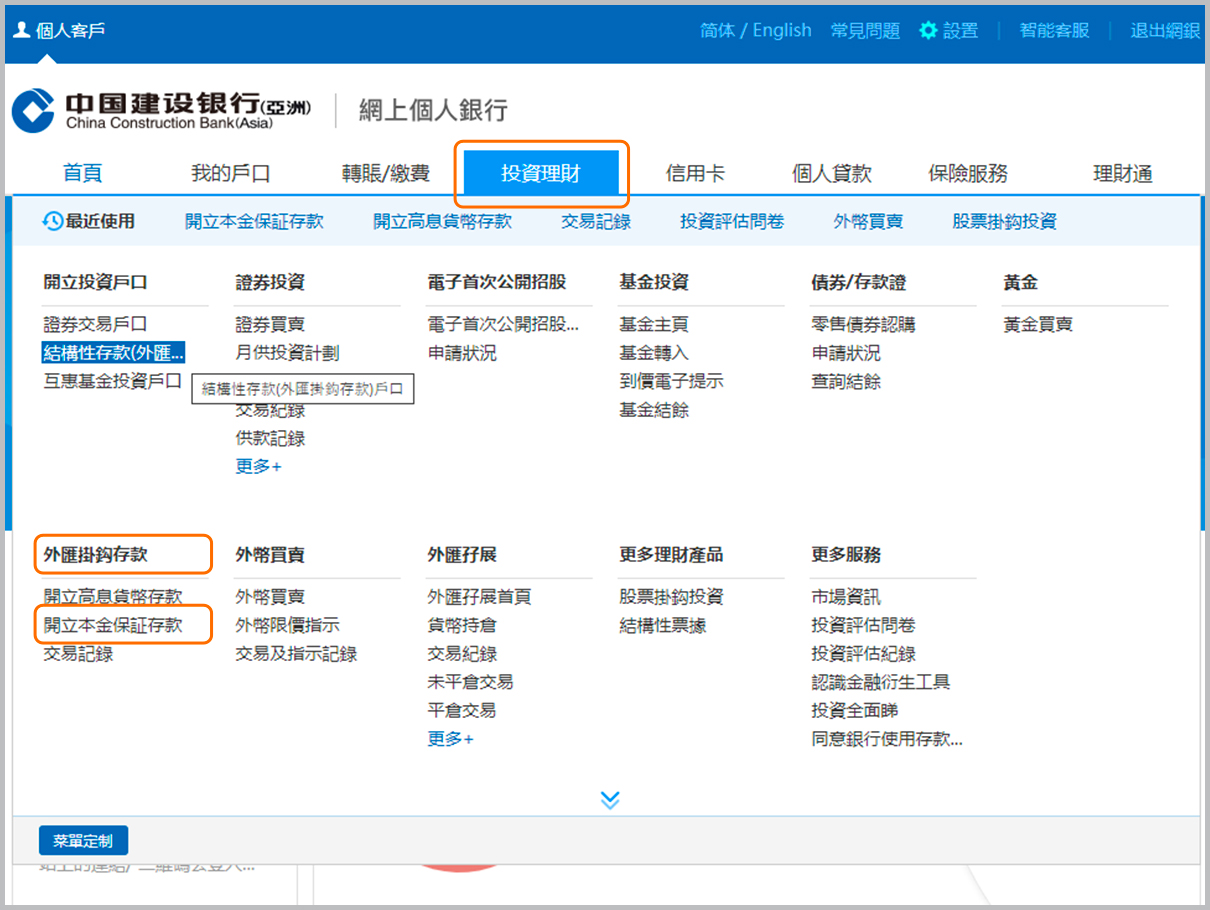The height and width of the screenshot is (910, 1210).
Task: Open 開立高息貨幣存款 in the recently used bar
Action: (x=442, y=221)
